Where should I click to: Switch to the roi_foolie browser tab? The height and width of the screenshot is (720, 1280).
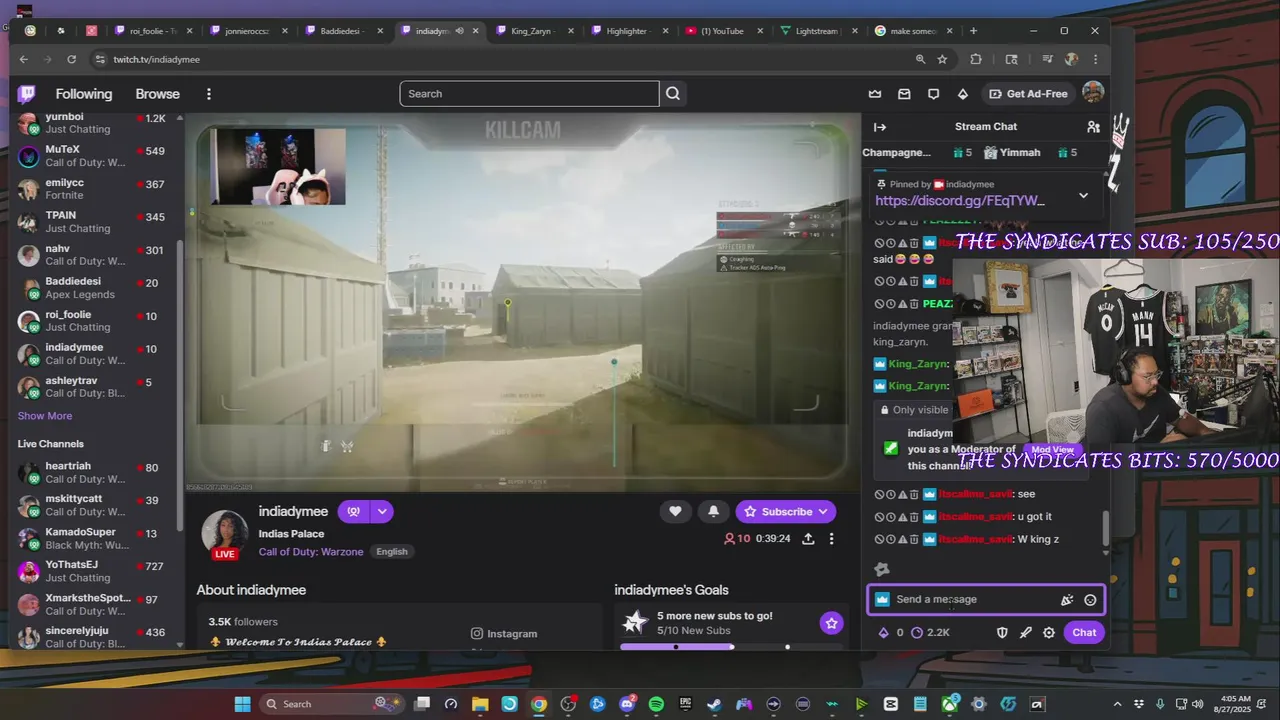tap(154, 31)
